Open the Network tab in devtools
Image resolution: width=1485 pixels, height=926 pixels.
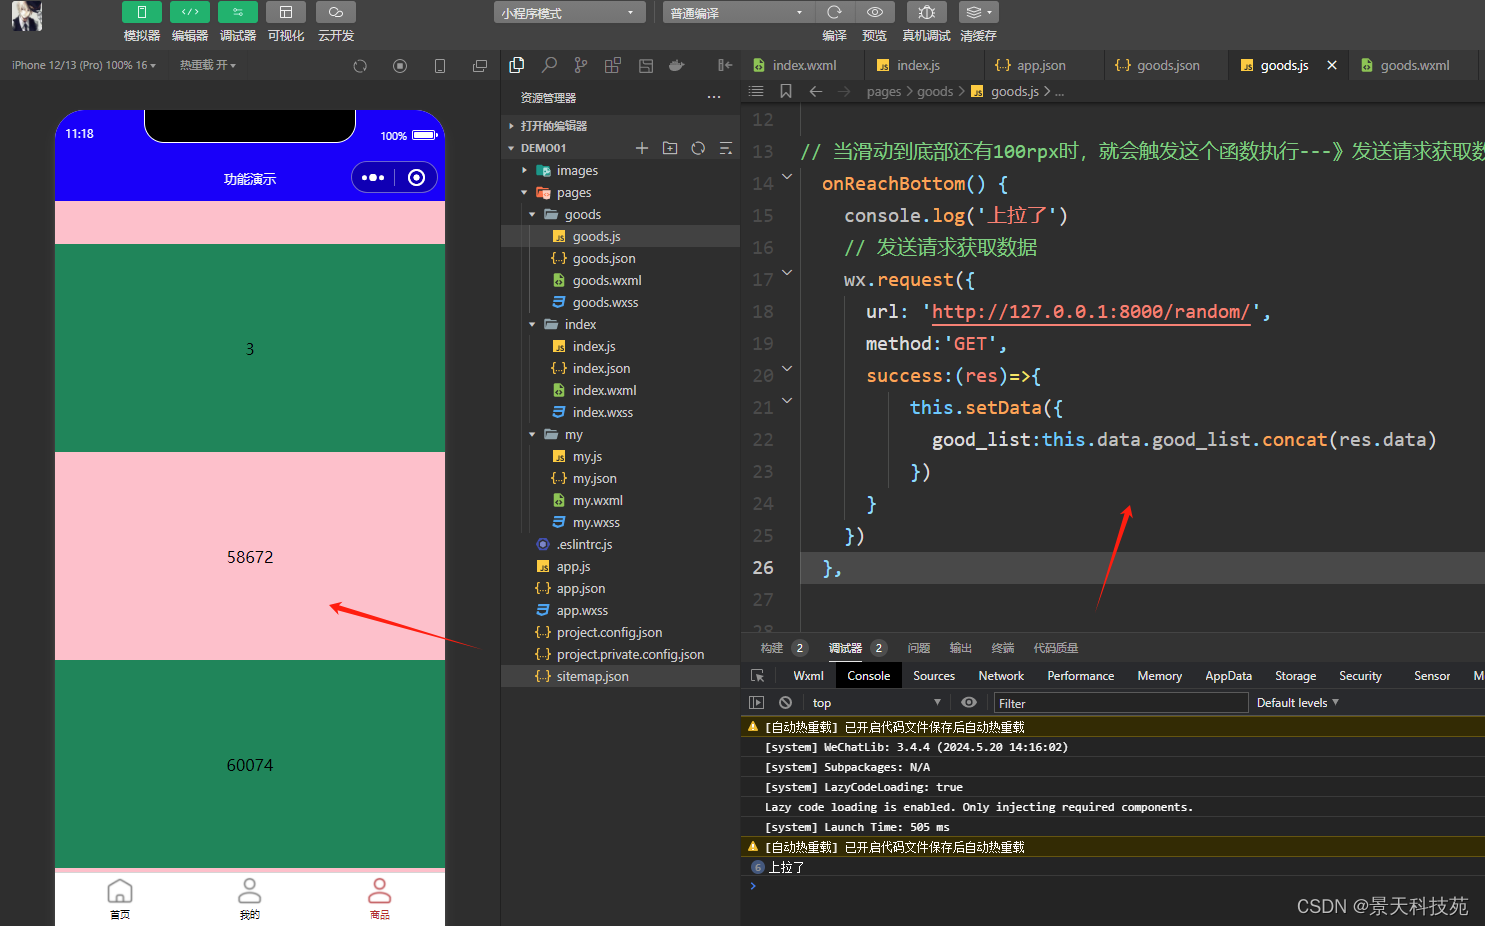click(x=1000, y=676)
